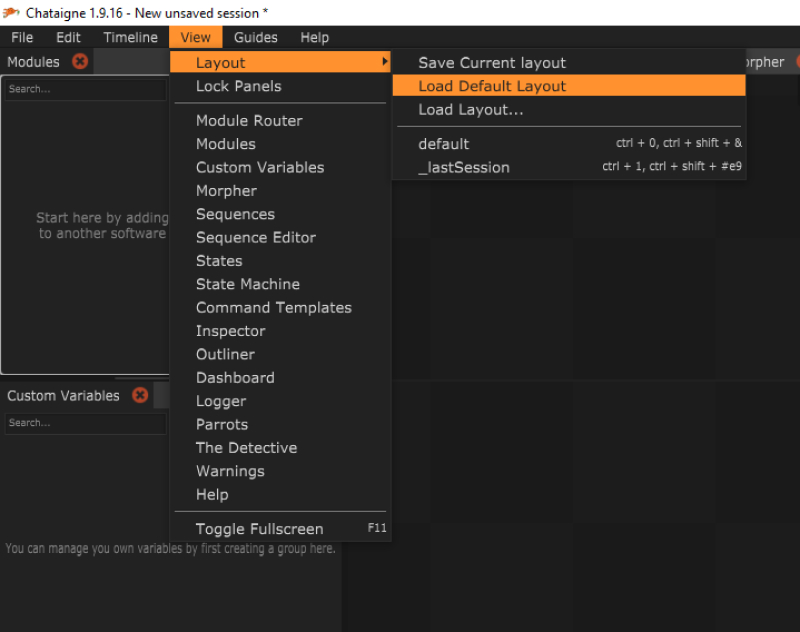
Task: Open The Detective panel
Action: [x=246, y=448]
